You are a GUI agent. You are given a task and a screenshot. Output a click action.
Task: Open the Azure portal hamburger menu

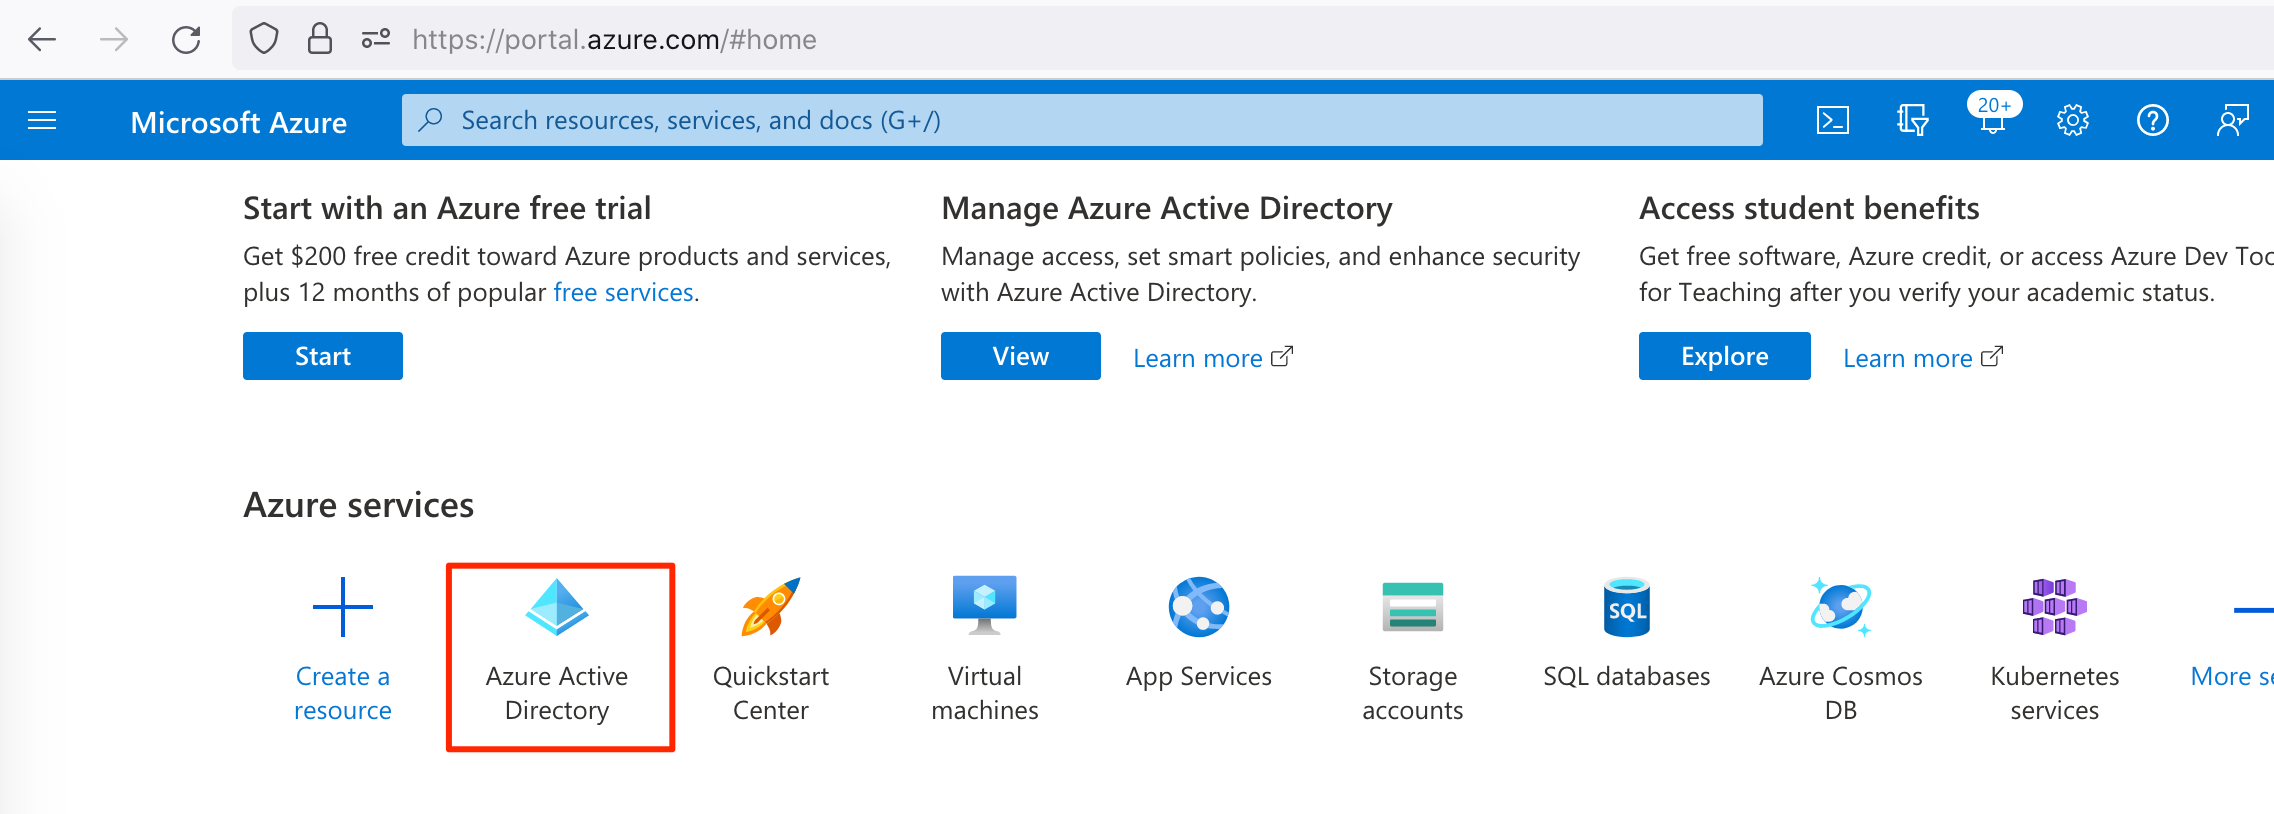[42, 121]
